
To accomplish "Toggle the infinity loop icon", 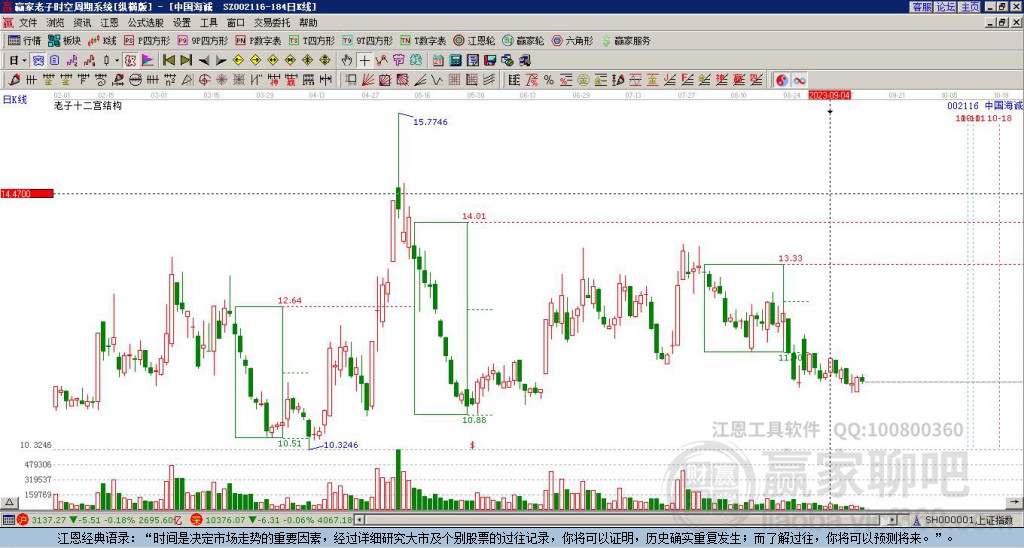I will pyautogui.click(x=799, y=80).
